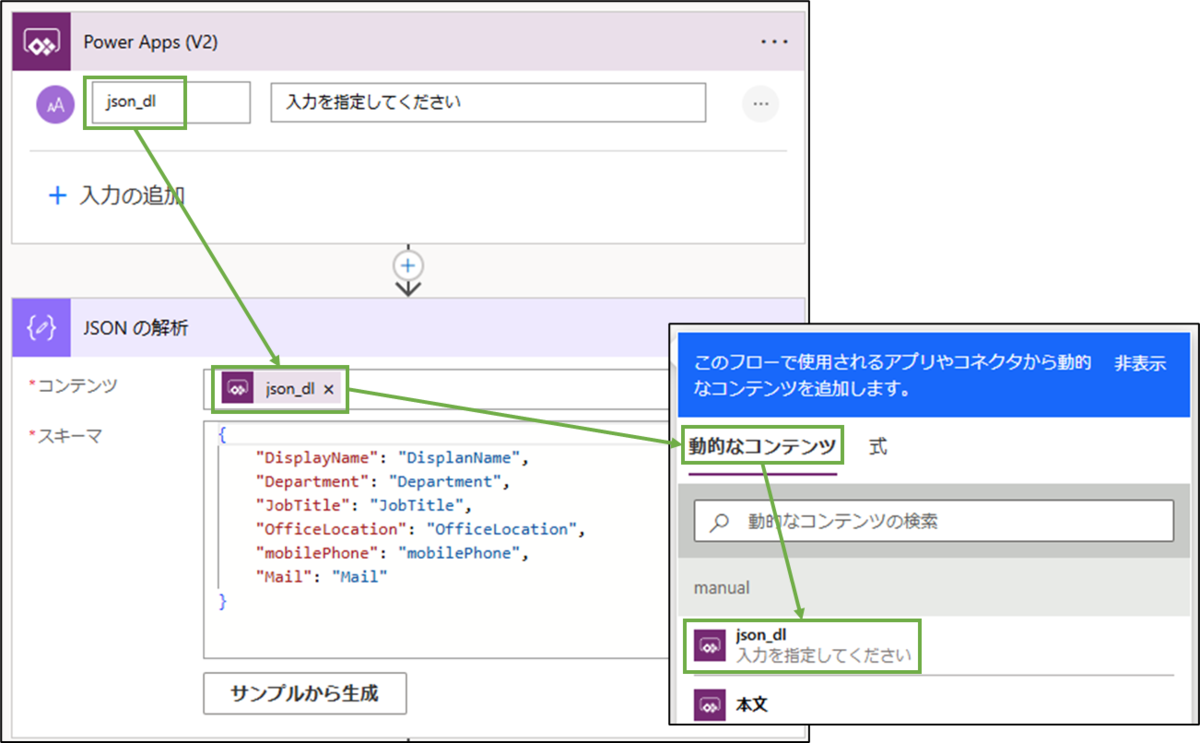Screen dimensions: 1200x743
Task: Click inside the スキーマ JSON editor
Action: click(x=435, y=540)
